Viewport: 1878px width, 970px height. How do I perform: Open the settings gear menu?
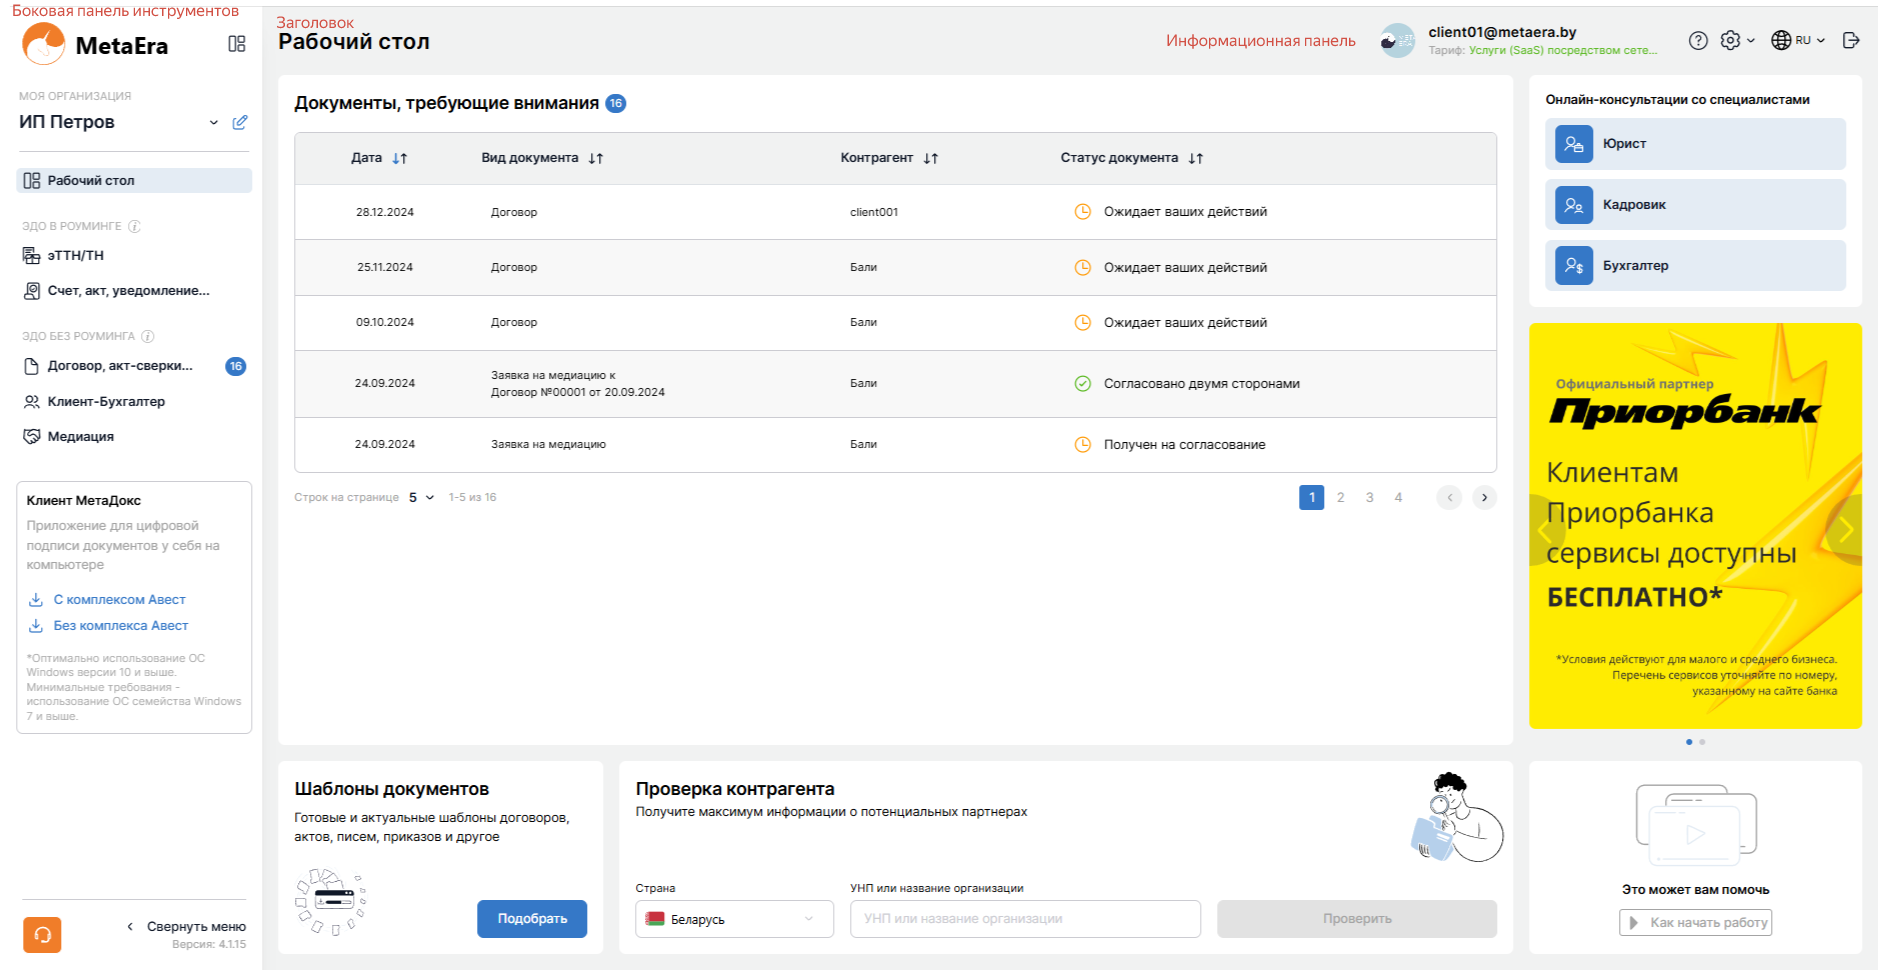[x=1736, y=40]
